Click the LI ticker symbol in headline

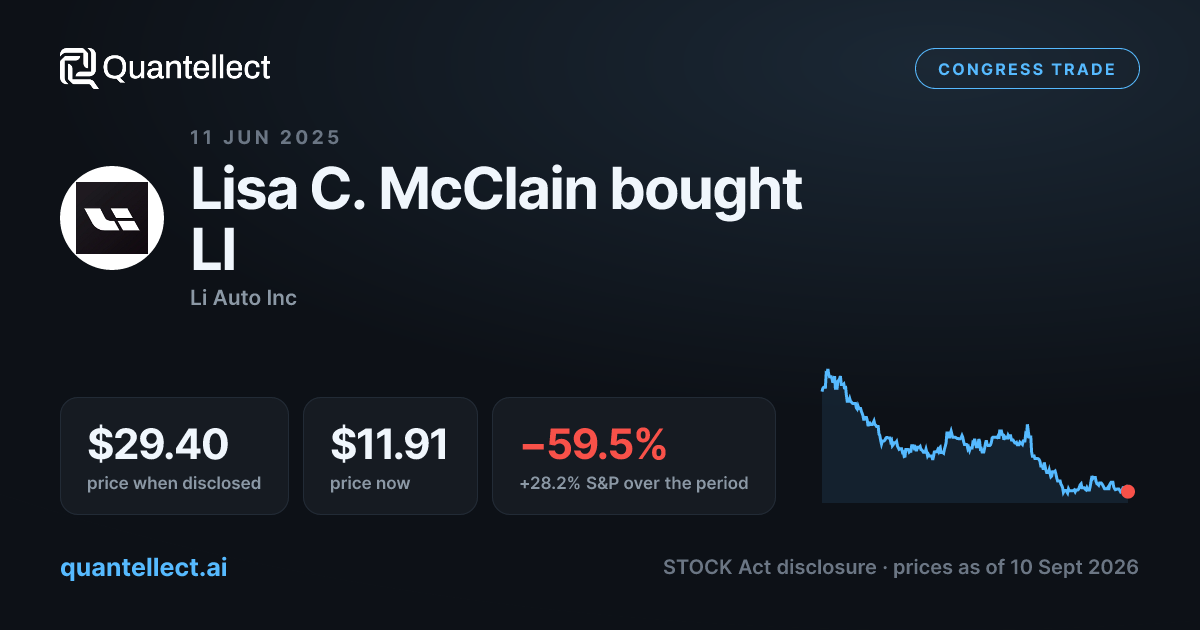tap(212, 252)
